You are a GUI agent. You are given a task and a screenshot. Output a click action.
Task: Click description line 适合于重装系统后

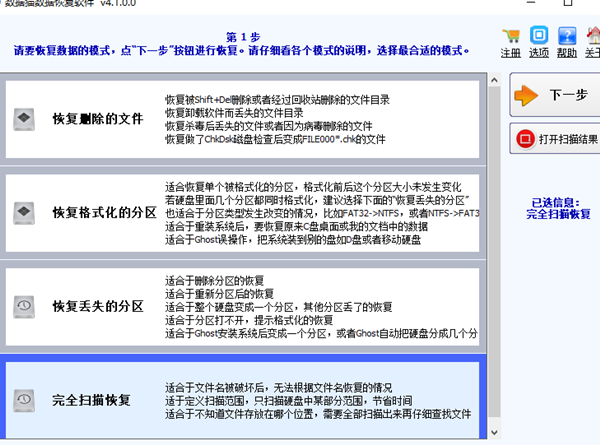(296, 227)
